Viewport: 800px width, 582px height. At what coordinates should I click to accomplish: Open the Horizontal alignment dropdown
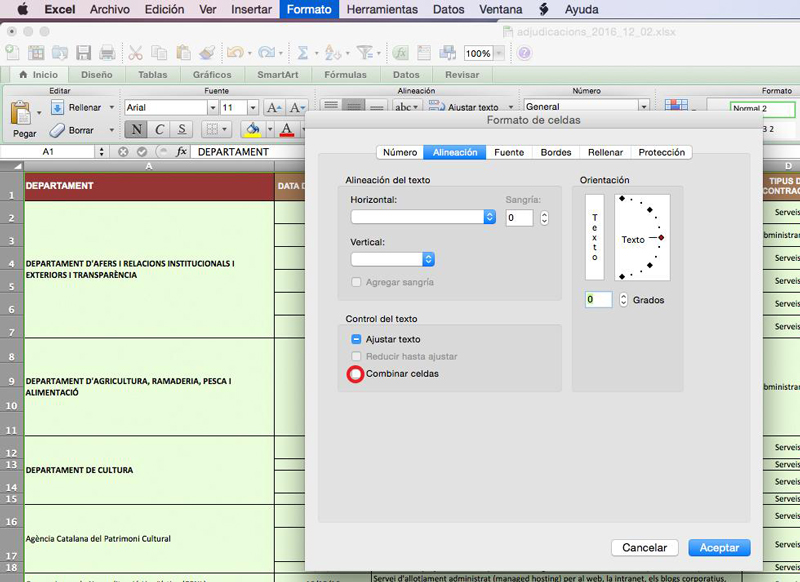[423, 217]
